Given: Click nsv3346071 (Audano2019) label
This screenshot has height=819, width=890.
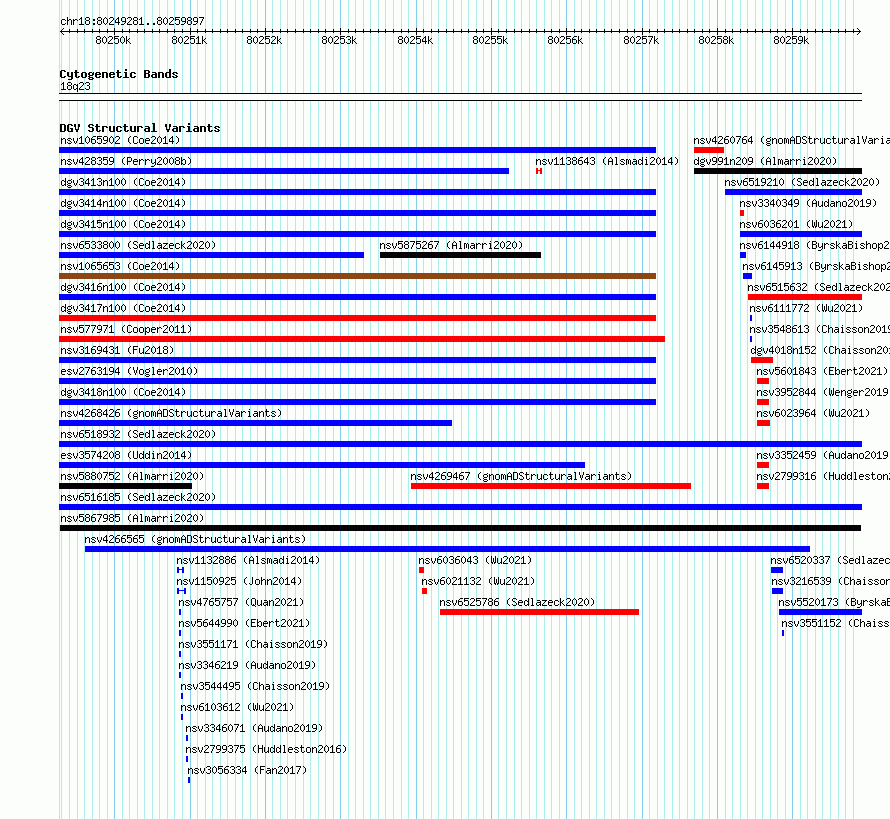Looking at the screenshot, I should click(254, 728).
